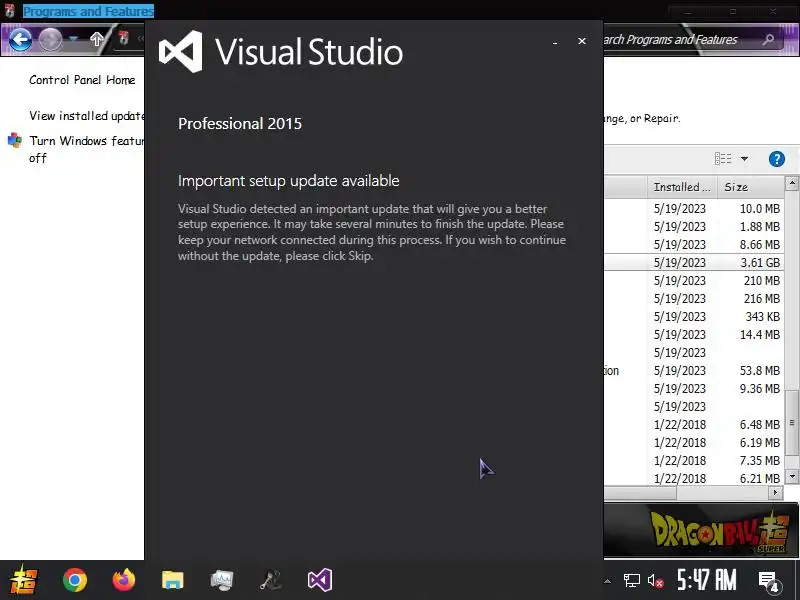This screenshot has width=800, height=600.
Task: Click the vertical scrollbar down arrow
Action: 792,477
